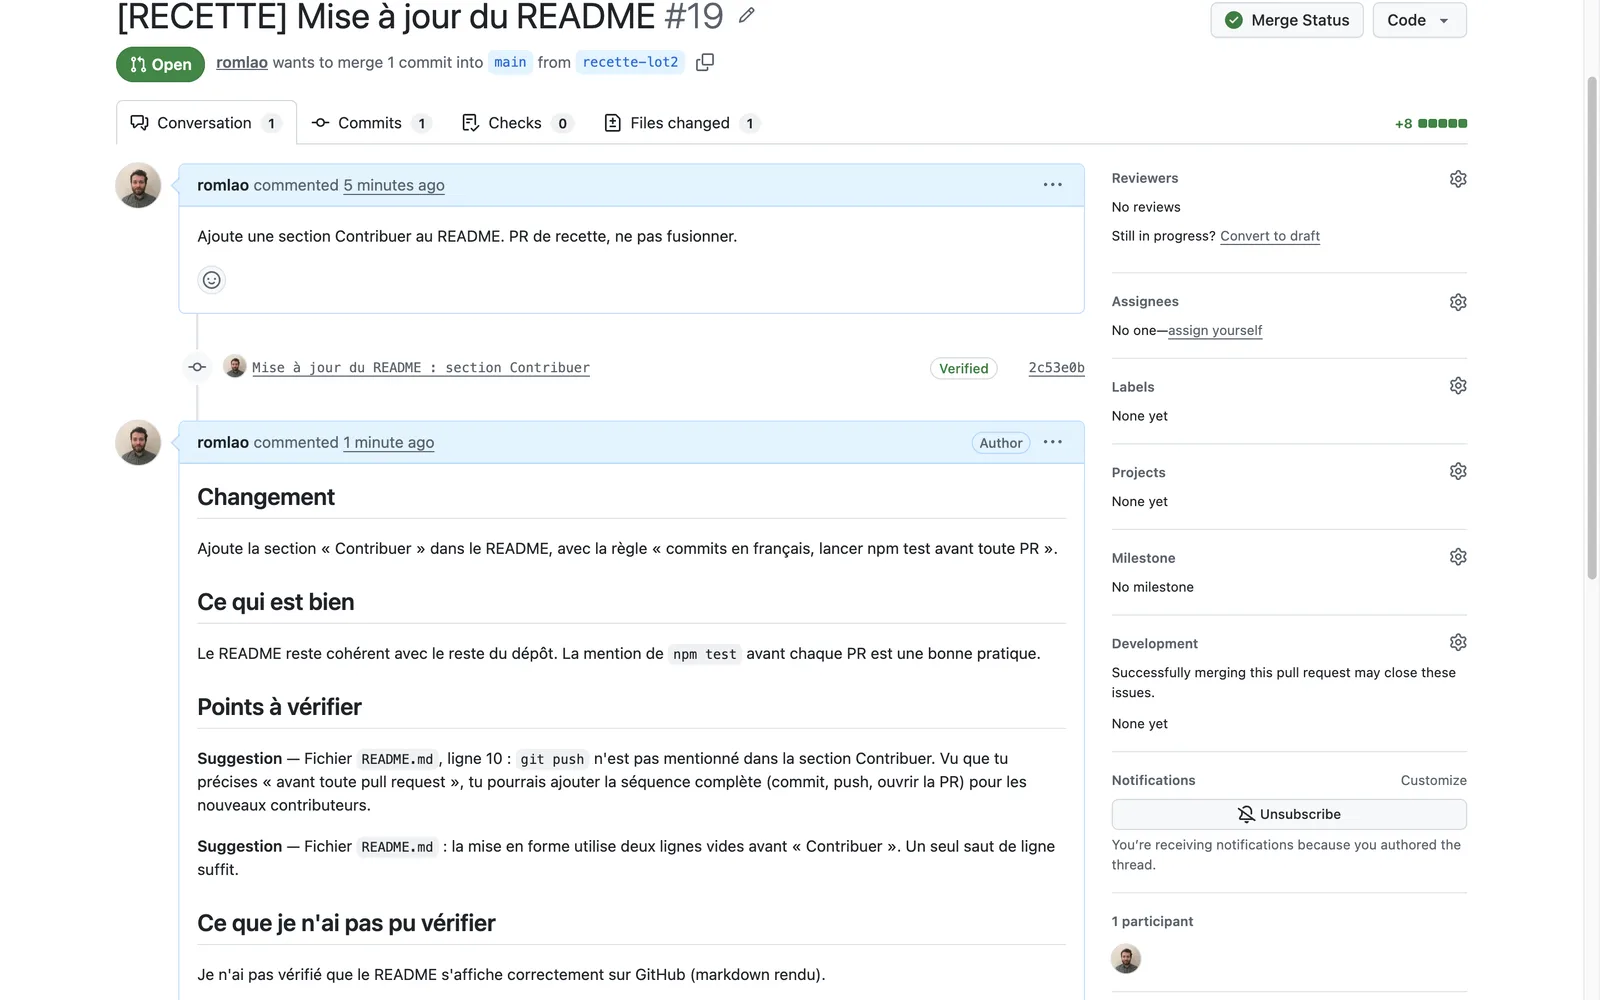Click the commit author avatar in timeline
The height and width of the screenshot is (1000, 1600).
[x=235, y=366]
